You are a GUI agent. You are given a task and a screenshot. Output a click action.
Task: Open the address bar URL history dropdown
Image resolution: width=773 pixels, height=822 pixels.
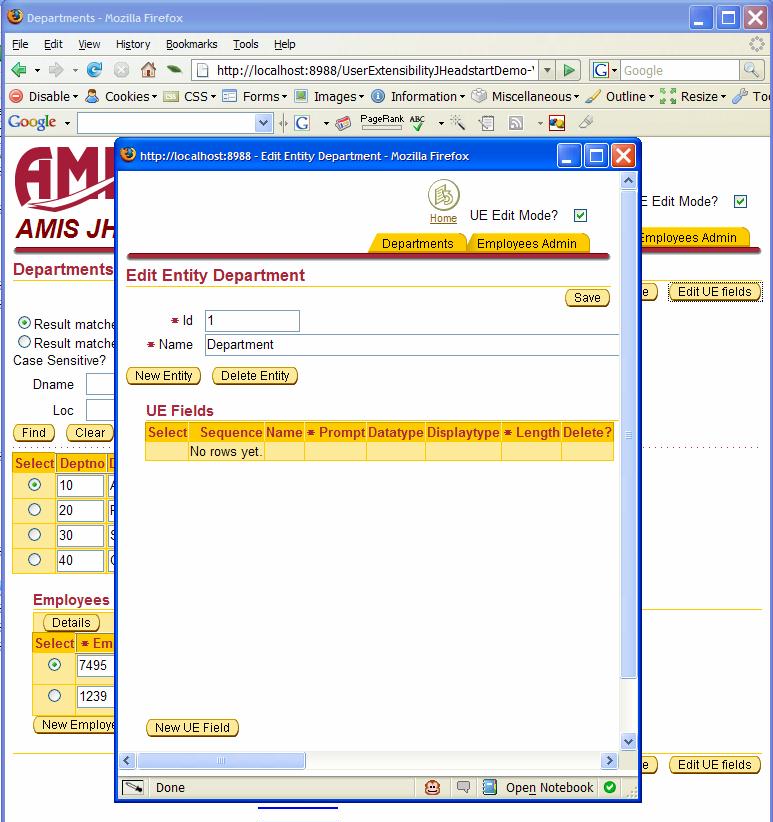[x=547, y=70]
